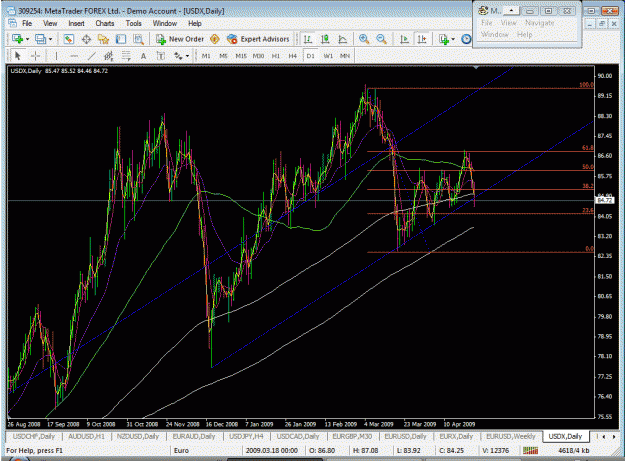Image resolution: width=625 pixels, height=461 pixels.
Task: Open the Navigator favorites icon
Action: click(103, 39)
